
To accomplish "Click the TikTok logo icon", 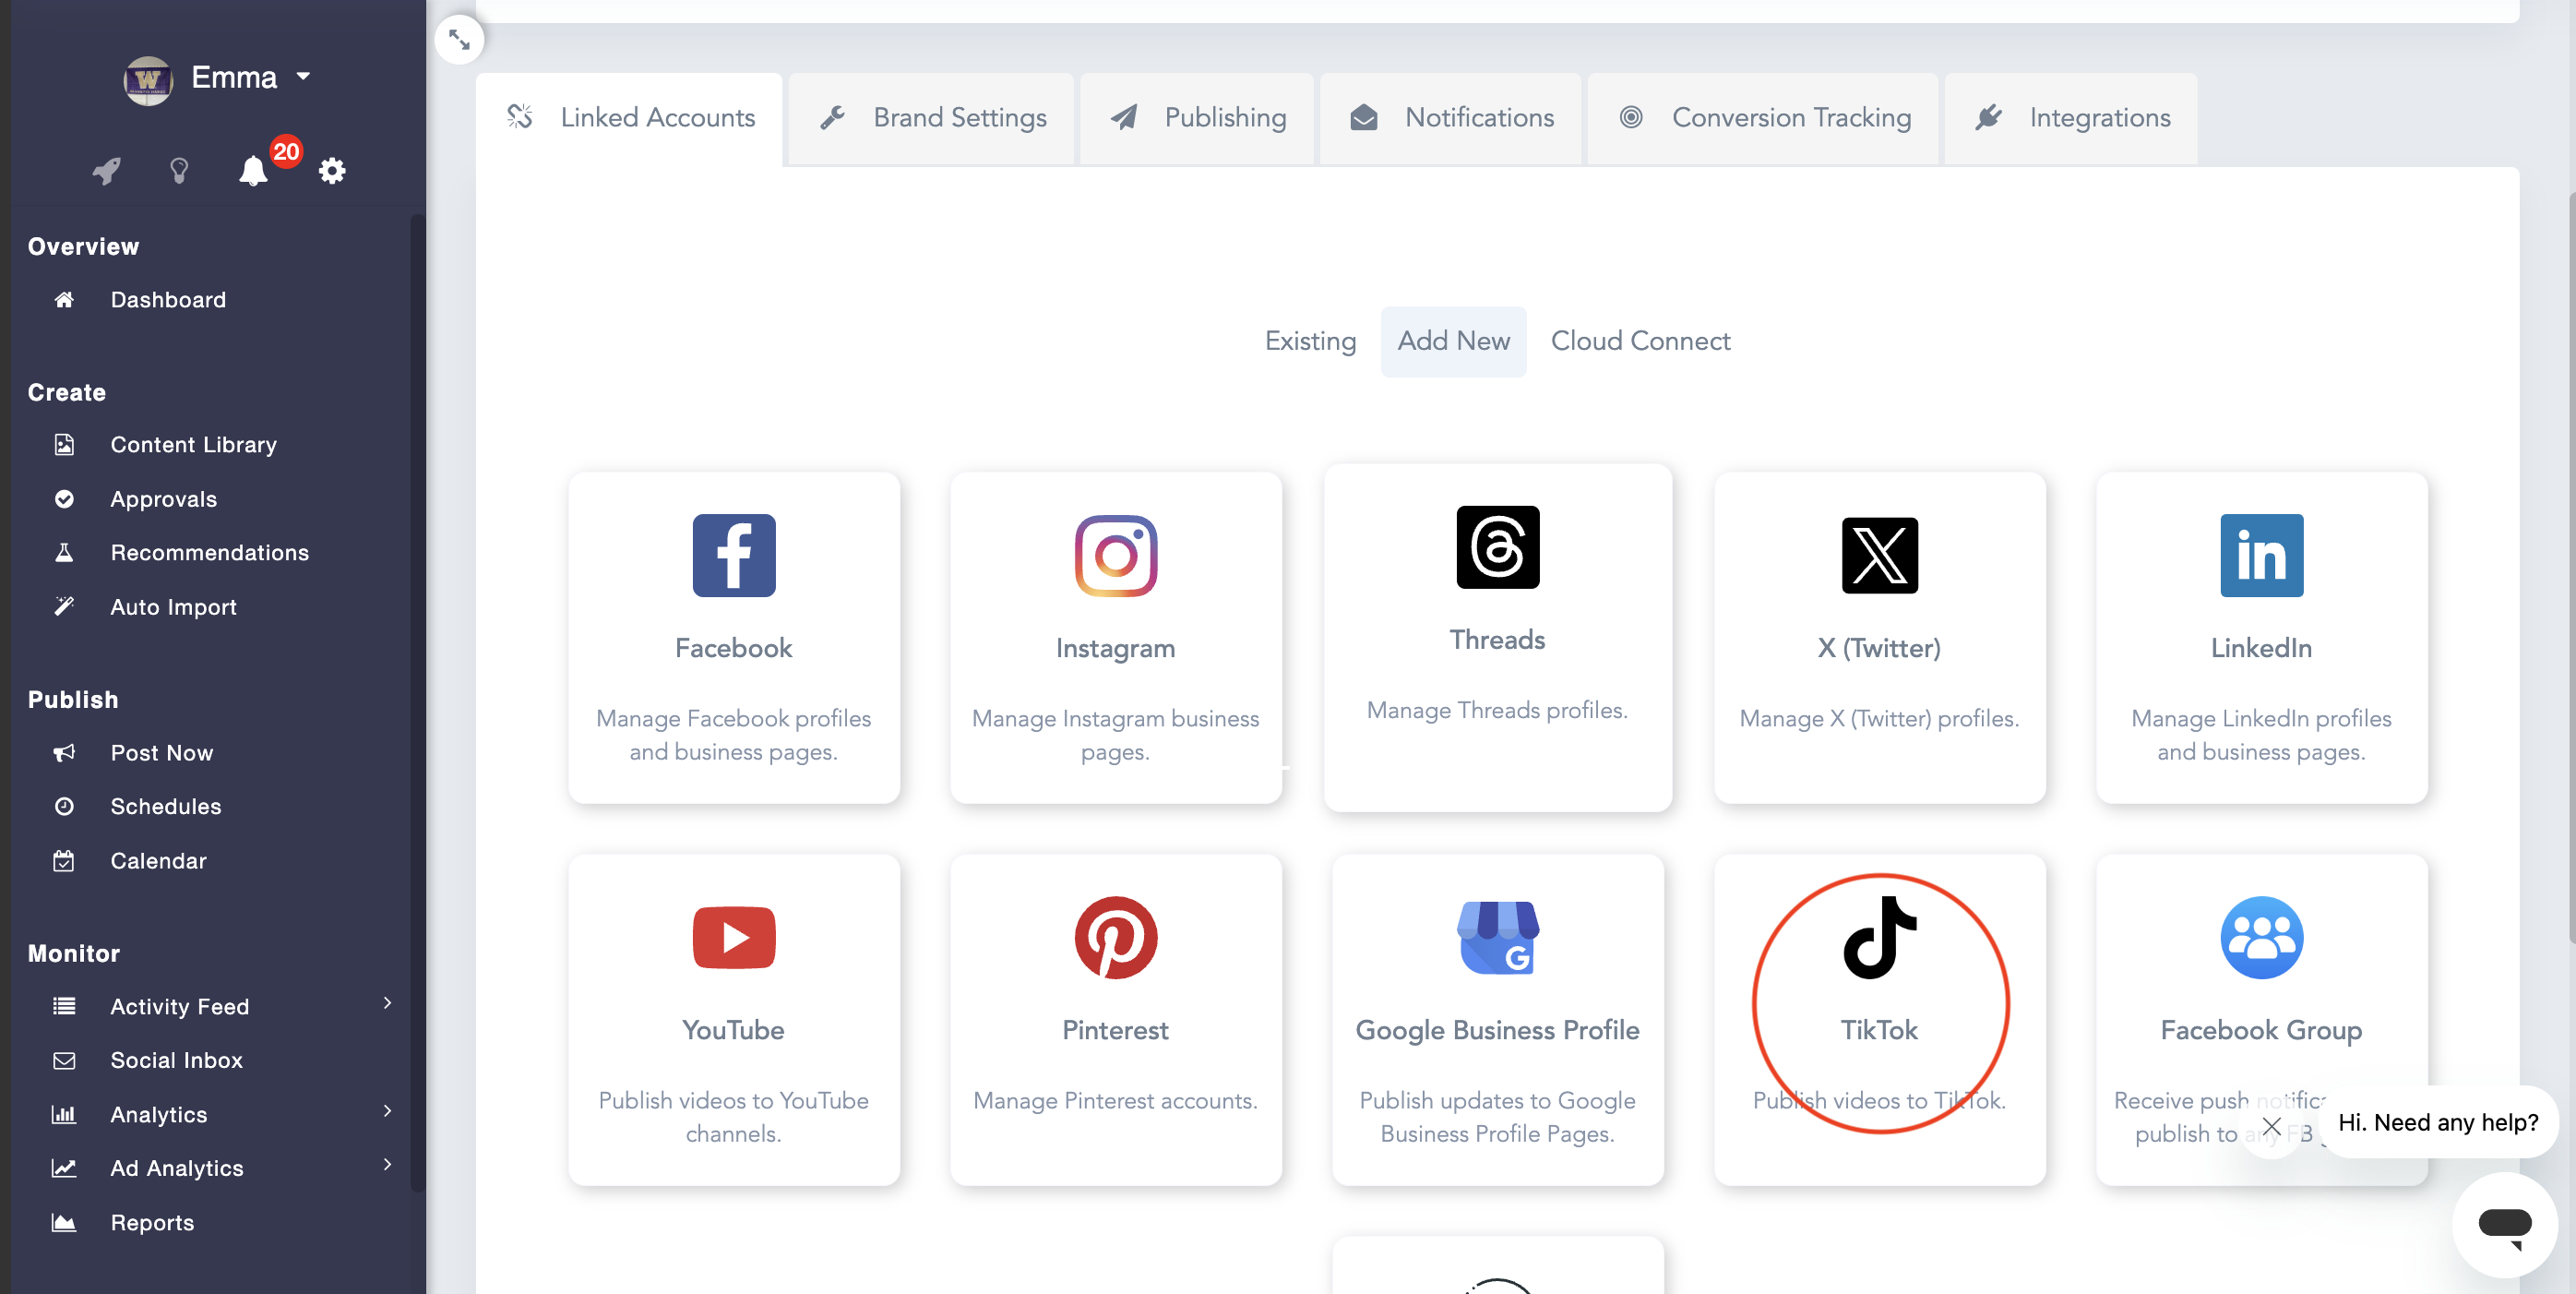I will click(x=1879, y=937).
